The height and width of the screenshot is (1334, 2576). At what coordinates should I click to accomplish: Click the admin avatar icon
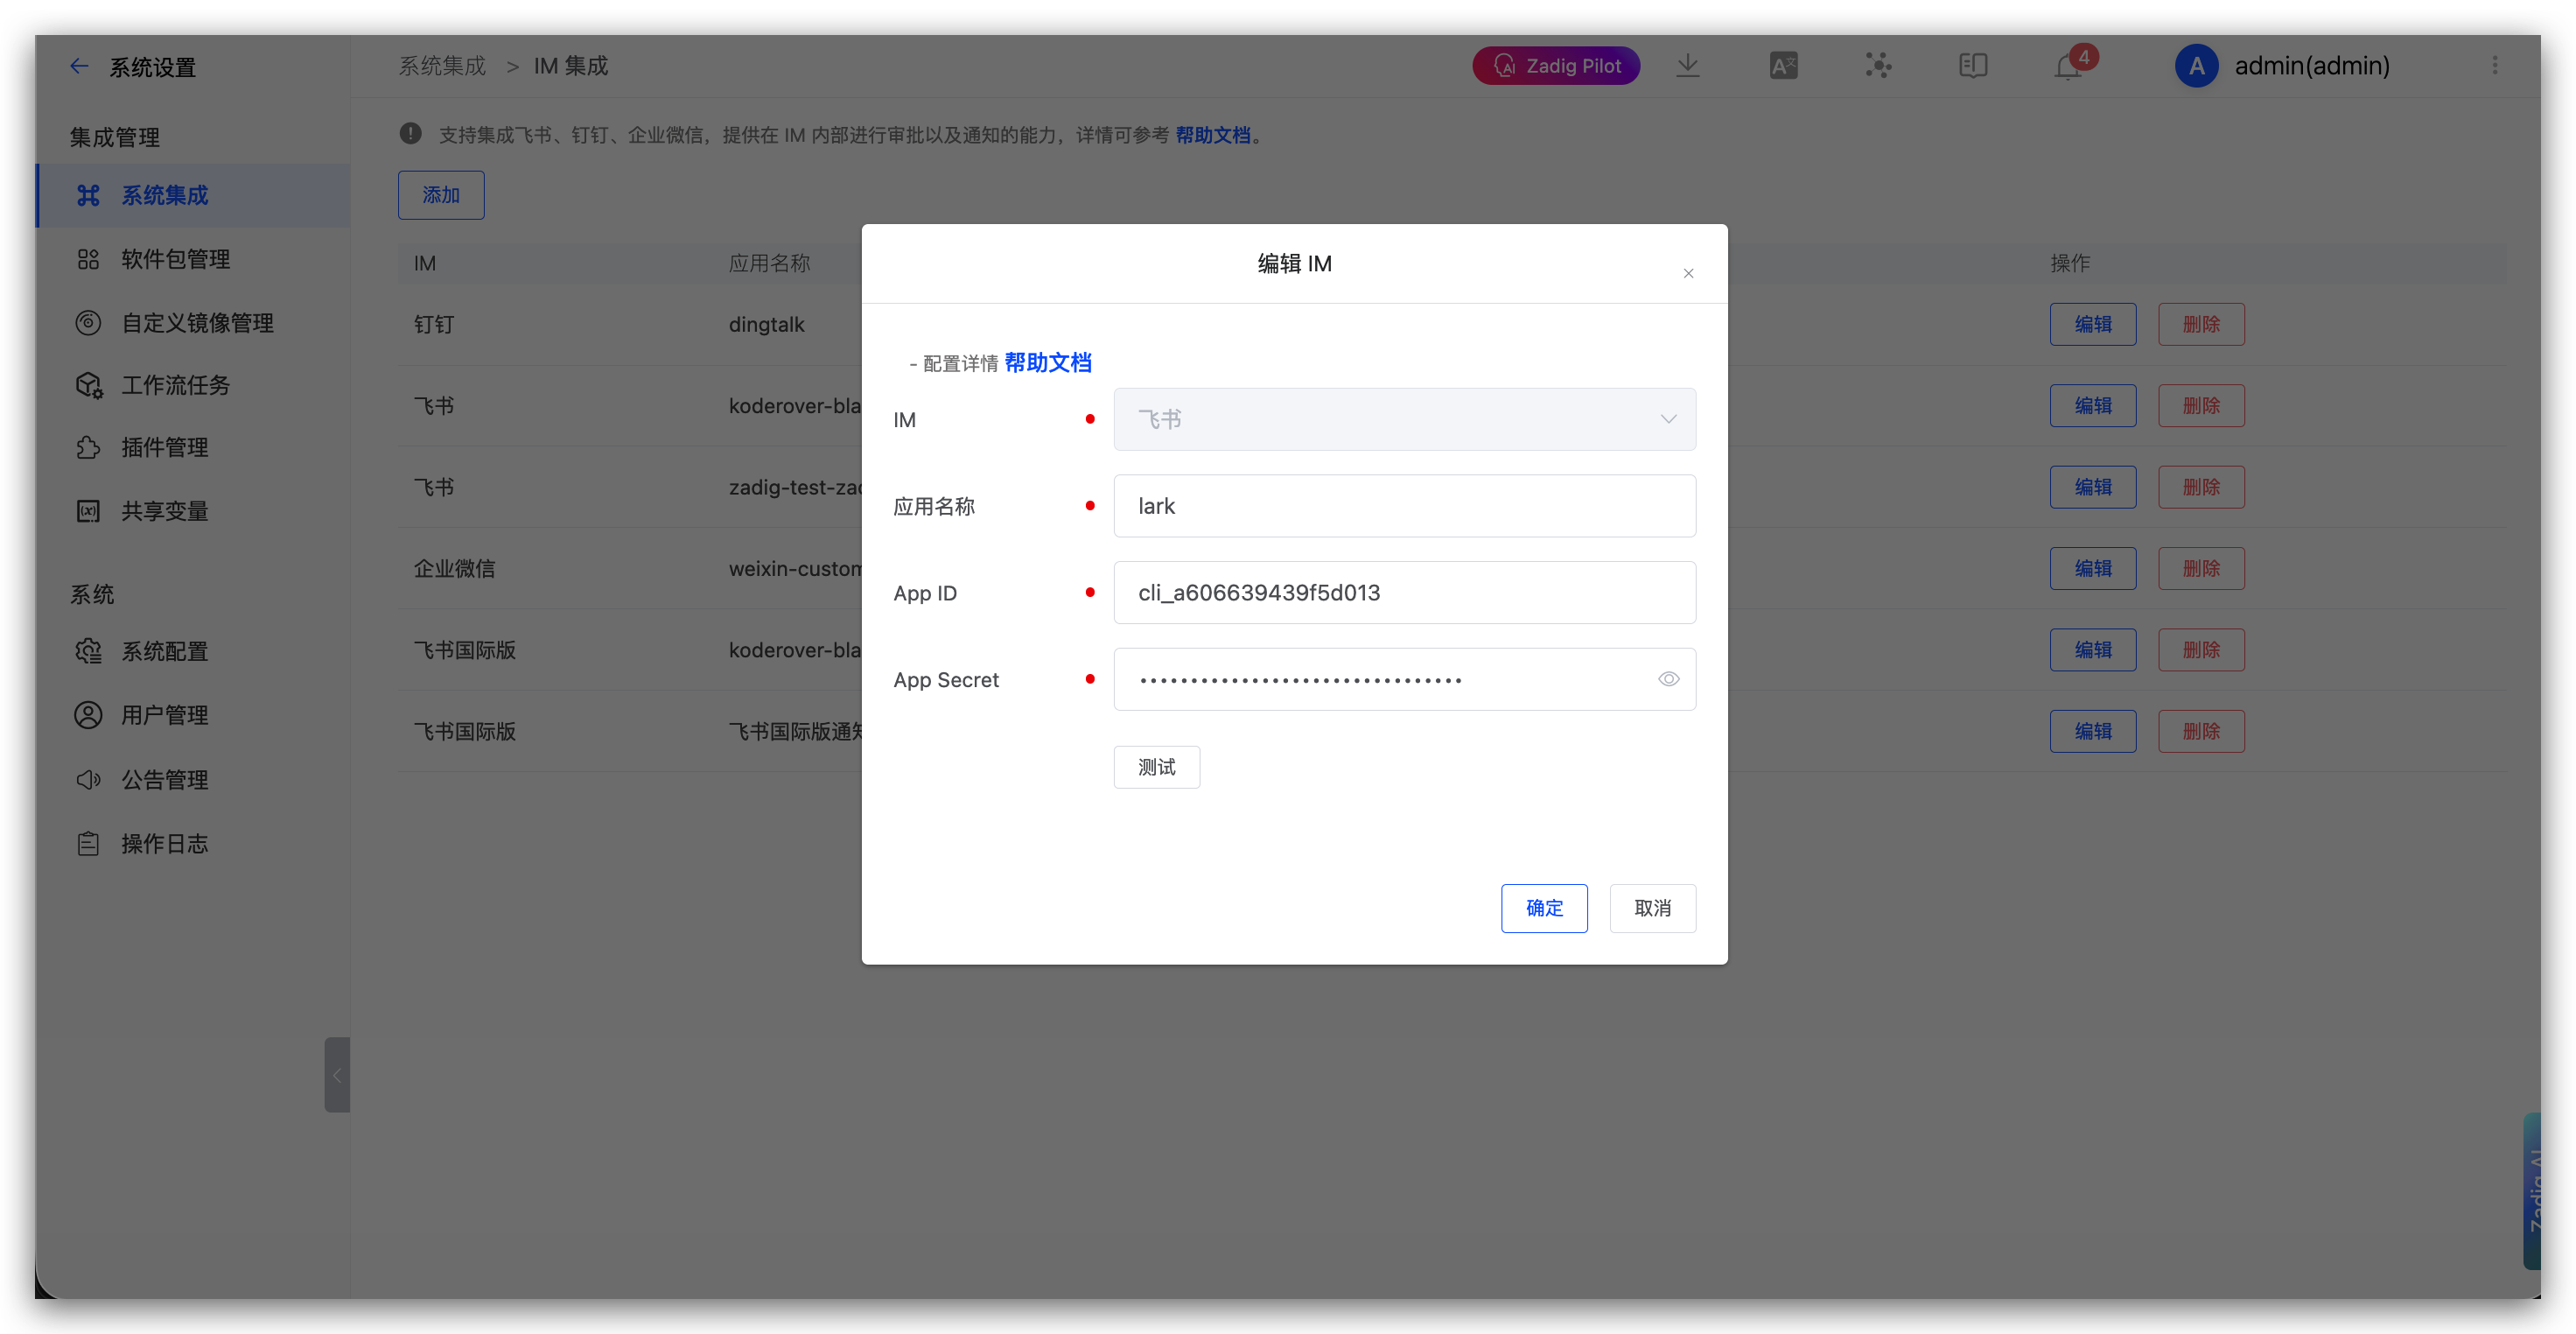point(2196,66)
